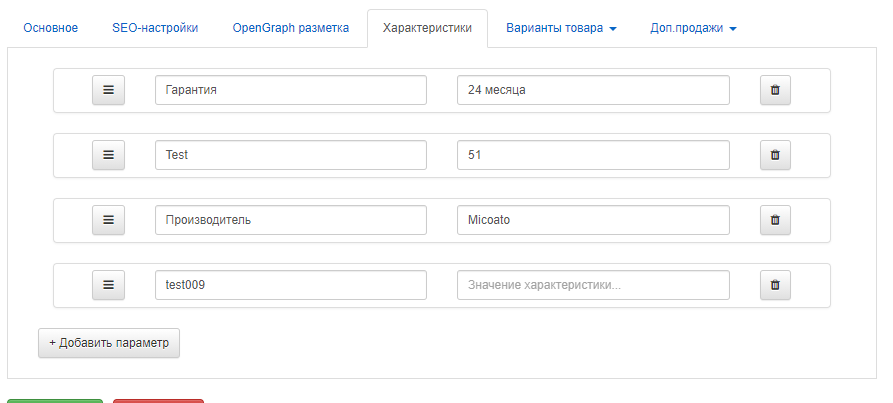Click the drag handle of the Test row
Screen dimensions: 893x403
[x=108, y=155]
